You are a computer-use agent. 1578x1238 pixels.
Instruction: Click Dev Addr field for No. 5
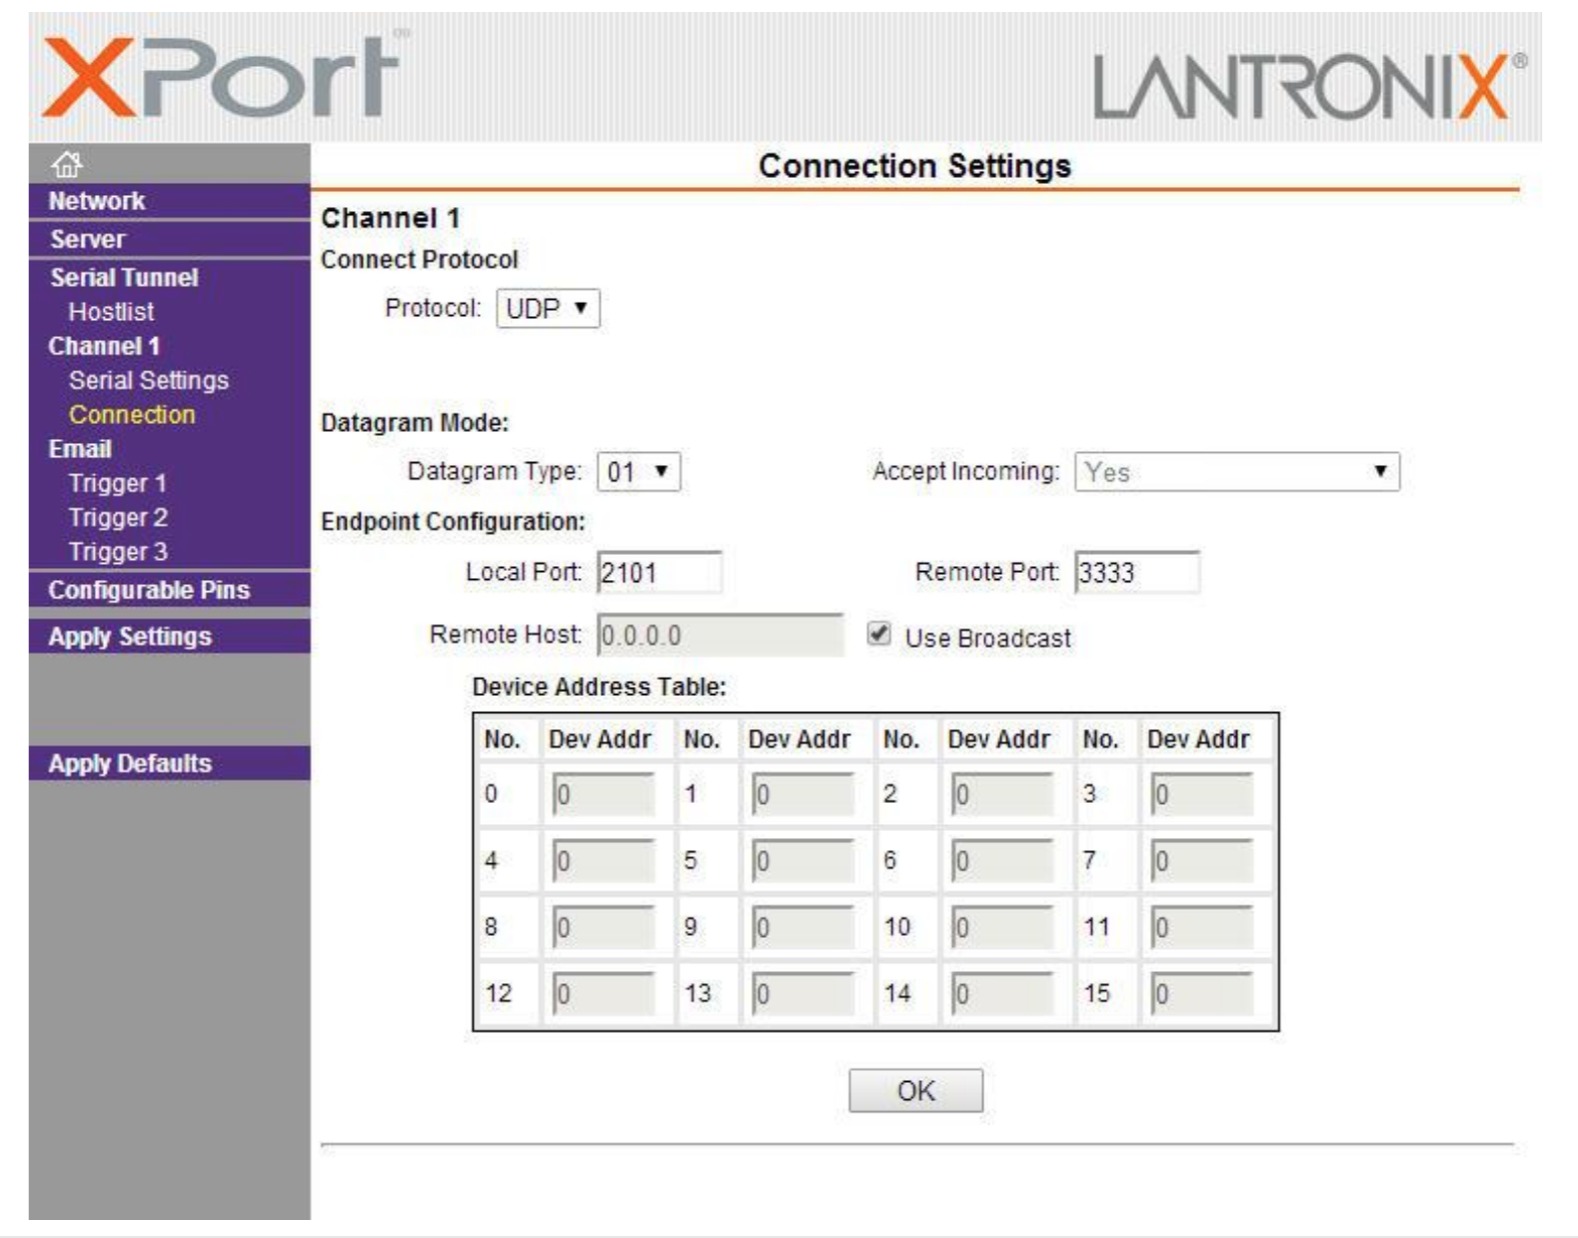(803, 861)
